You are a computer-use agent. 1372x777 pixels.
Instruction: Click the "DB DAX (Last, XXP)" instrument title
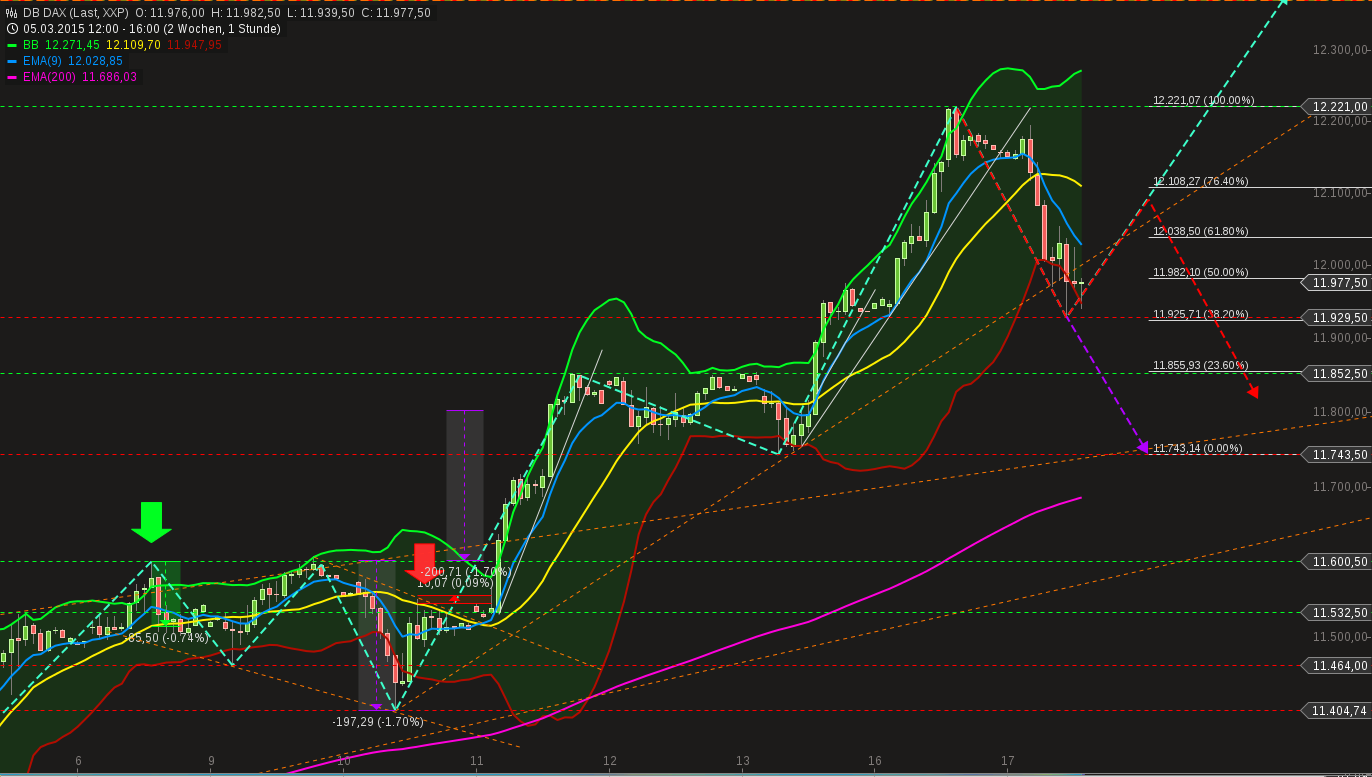tap(76, 13)
